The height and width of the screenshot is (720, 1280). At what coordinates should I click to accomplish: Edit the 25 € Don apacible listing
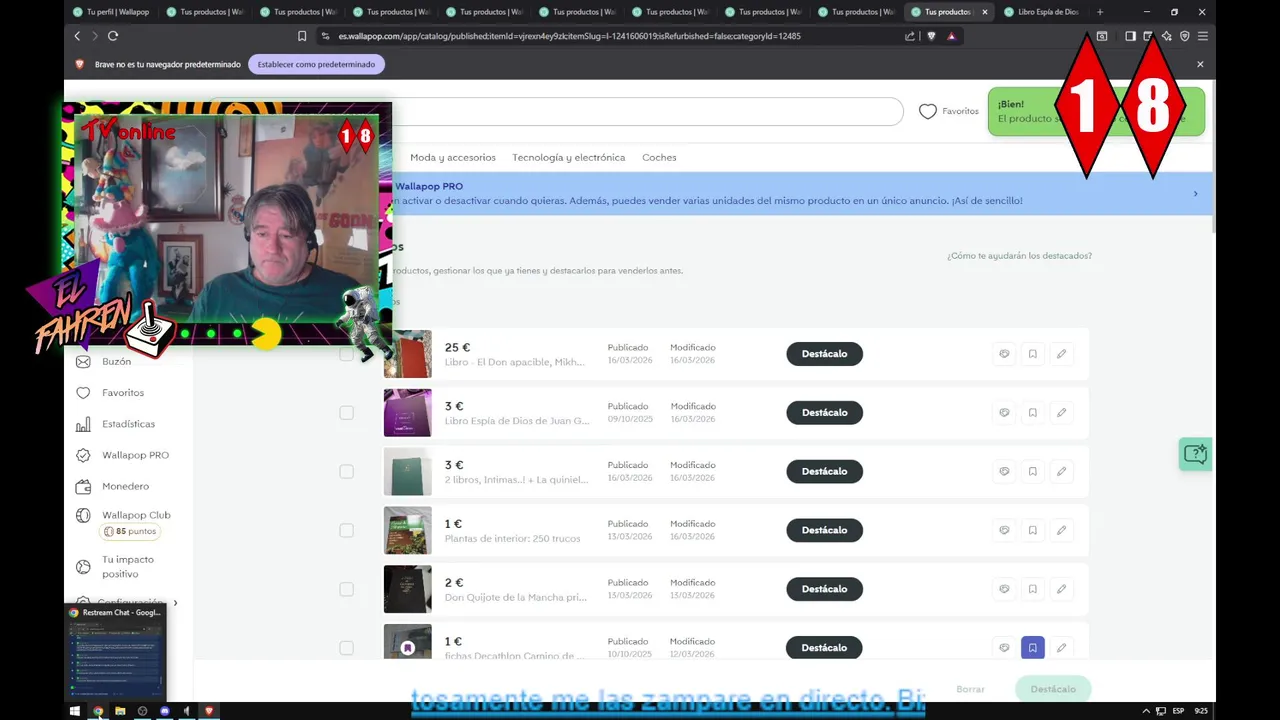1061,354
